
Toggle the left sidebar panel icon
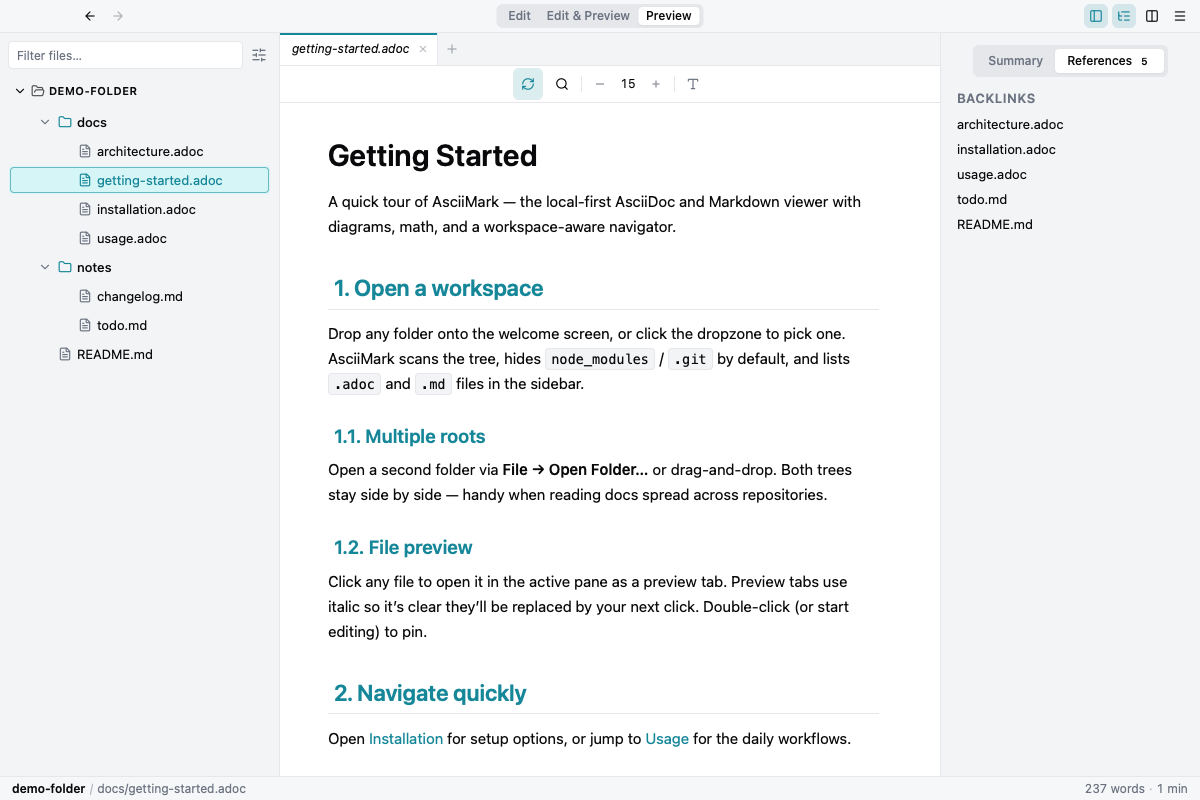tap(1096, 16)
